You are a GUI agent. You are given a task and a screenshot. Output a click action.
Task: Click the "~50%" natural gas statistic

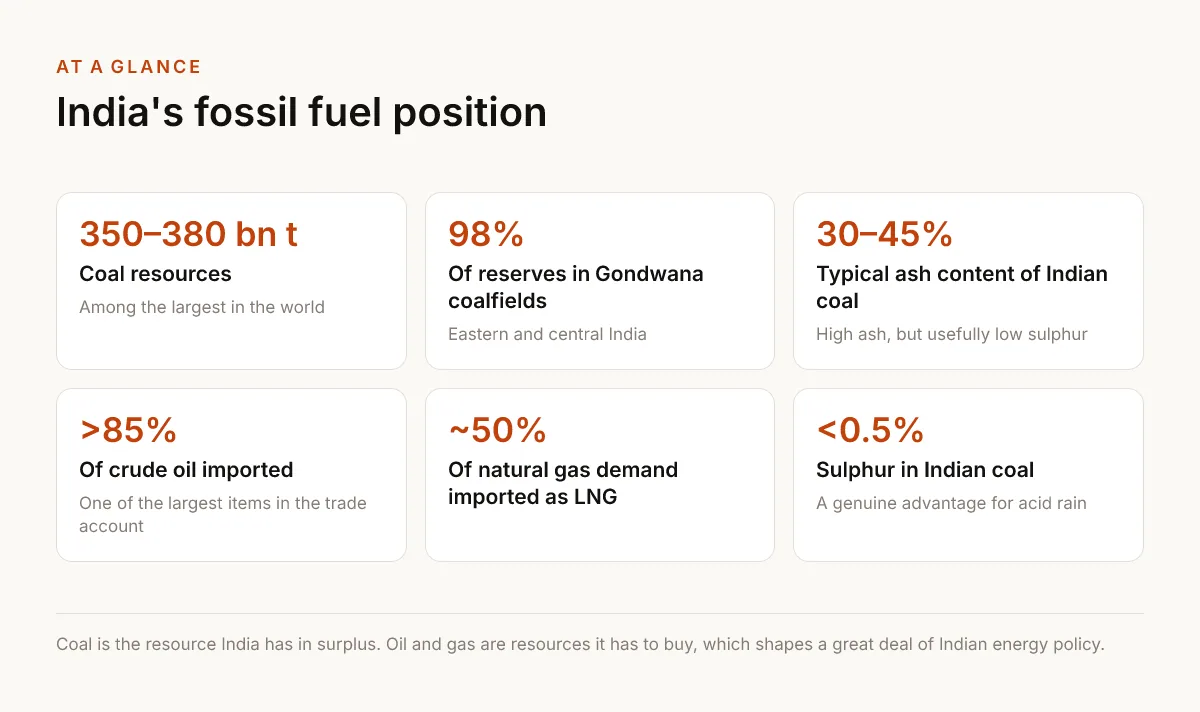point(497,430)
